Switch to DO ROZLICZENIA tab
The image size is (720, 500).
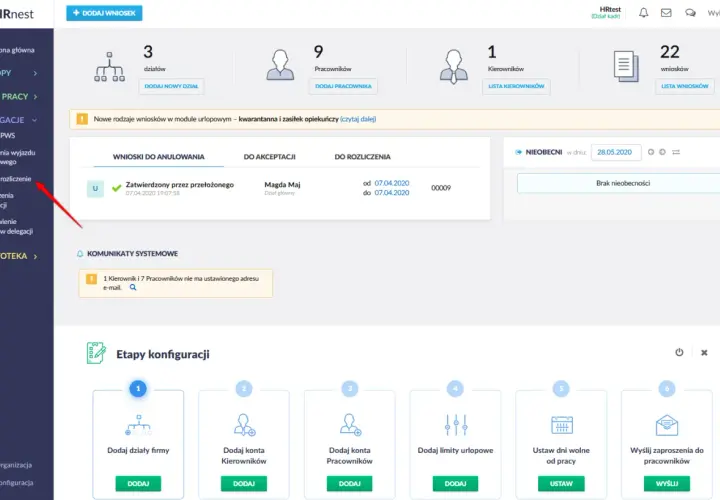[x=362, y=157]
